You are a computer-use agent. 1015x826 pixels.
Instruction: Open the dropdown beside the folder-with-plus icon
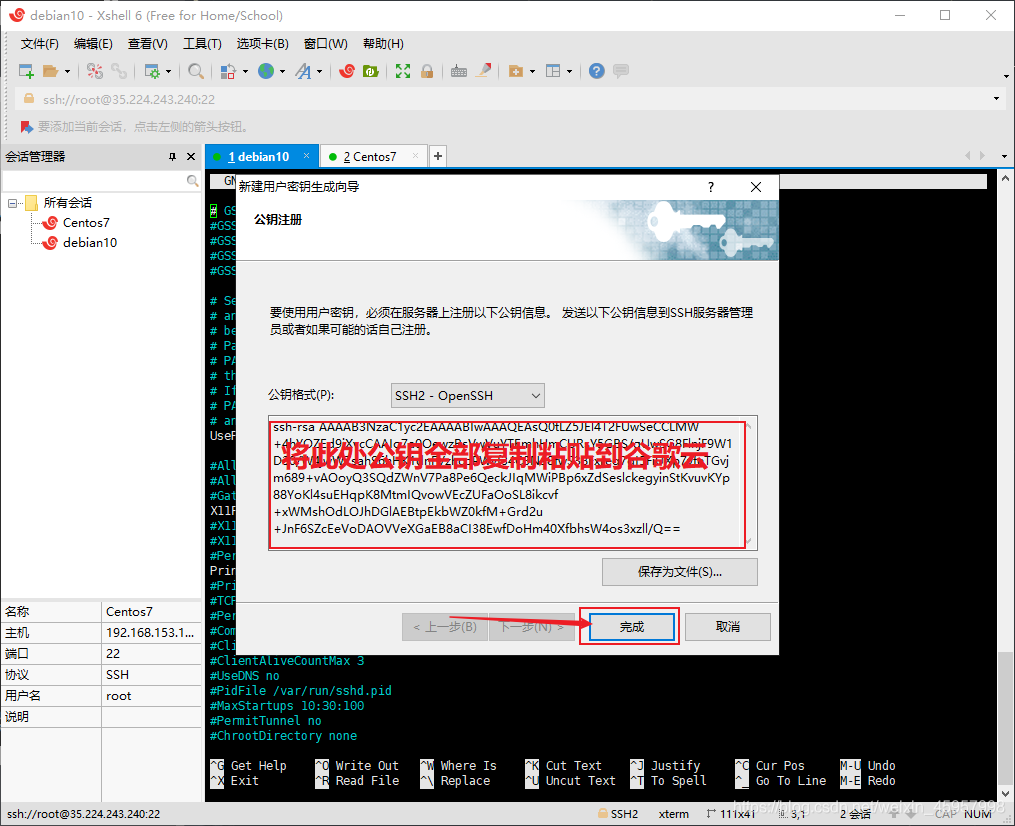pyautogui.click(x=532, y=72)
